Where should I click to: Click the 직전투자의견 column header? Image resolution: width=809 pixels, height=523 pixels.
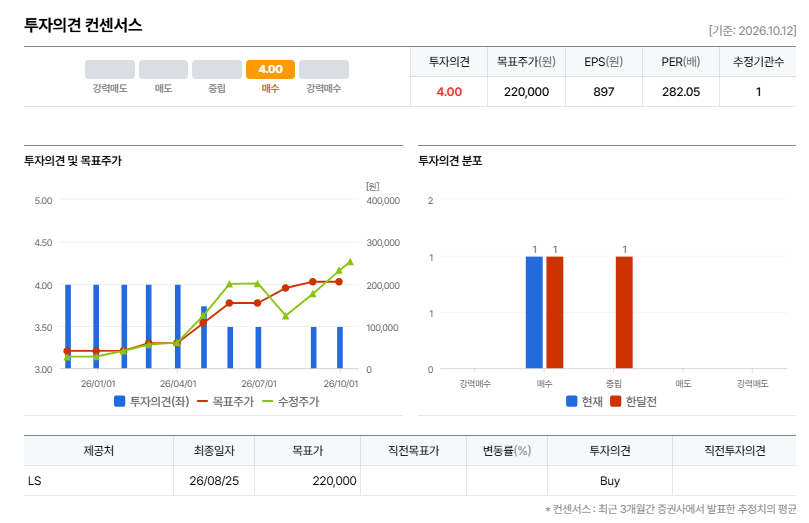pos(734,451)
